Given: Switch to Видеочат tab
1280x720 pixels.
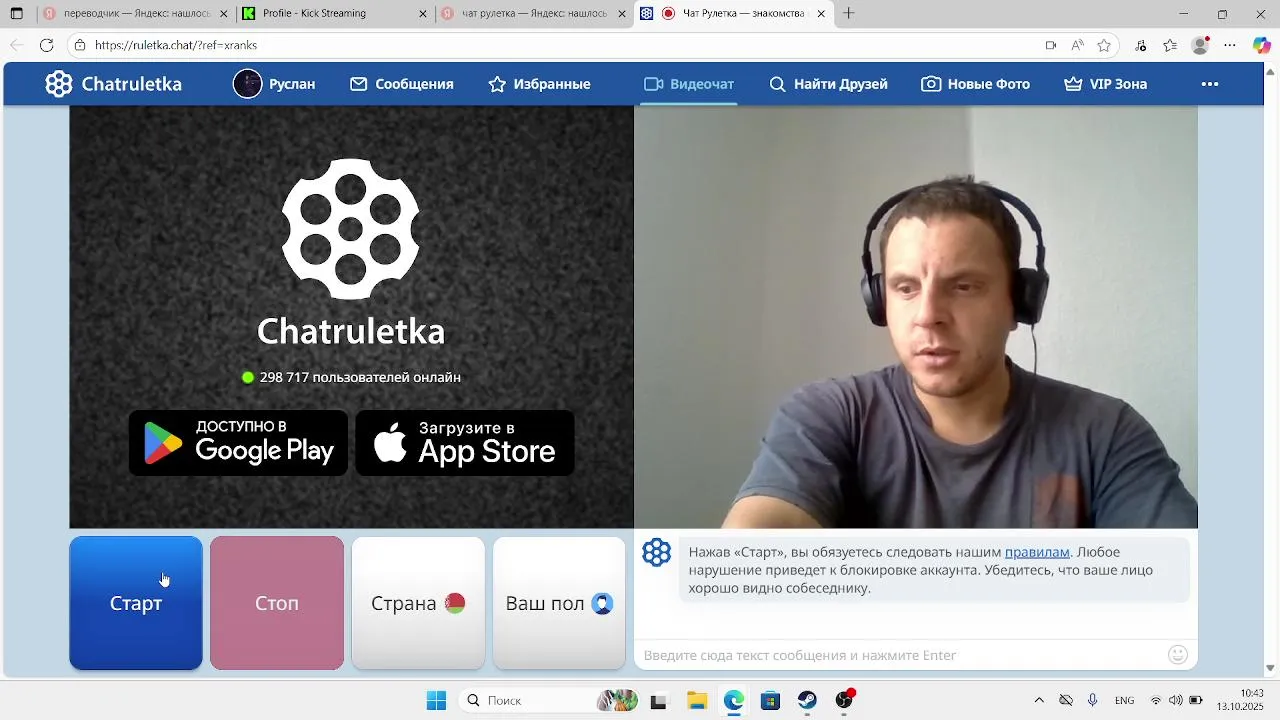Looking at the screenshot, I should click(689, 84).
